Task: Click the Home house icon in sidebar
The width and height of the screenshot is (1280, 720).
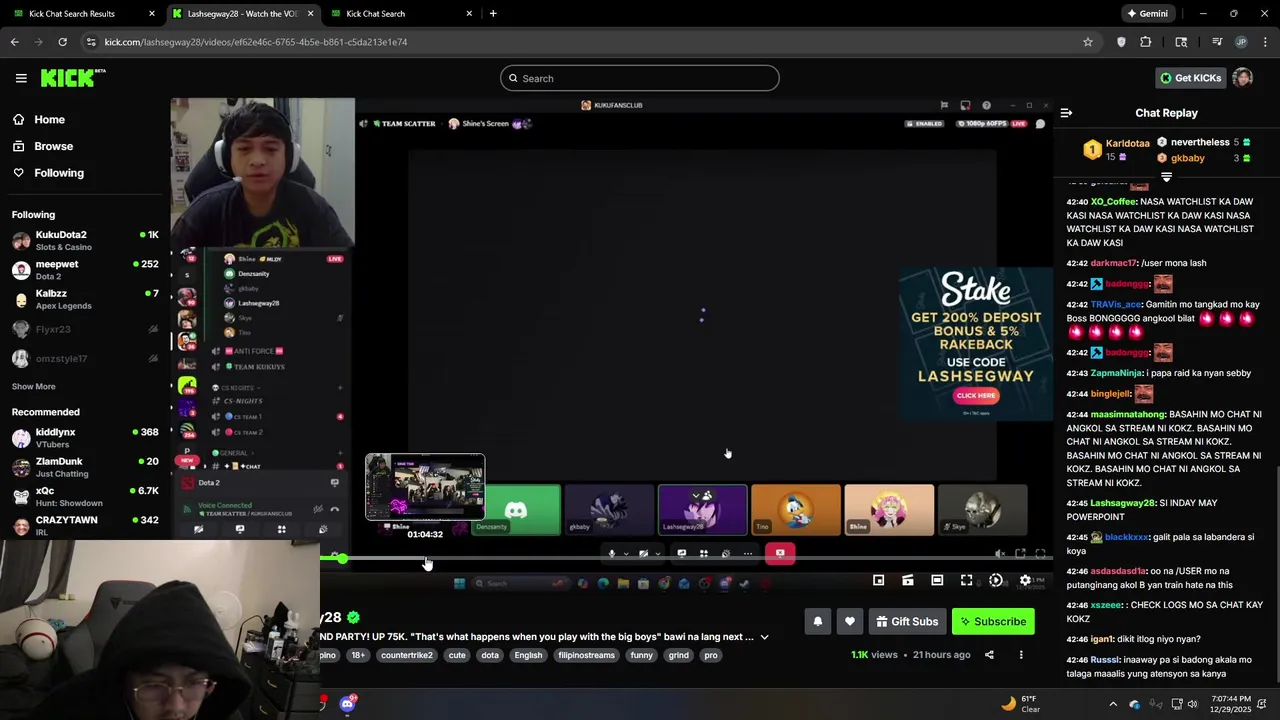Action: 19,120
